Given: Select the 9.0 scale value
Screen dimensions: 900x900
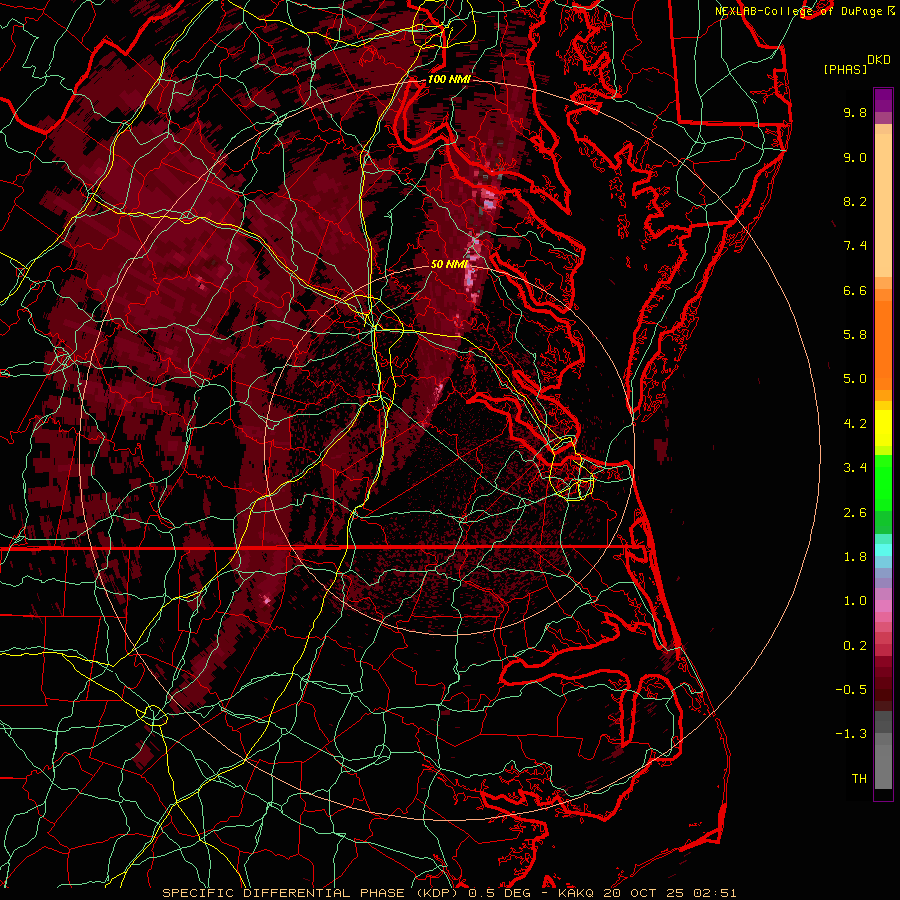Looking at the screenshot, I should [855, 157].
